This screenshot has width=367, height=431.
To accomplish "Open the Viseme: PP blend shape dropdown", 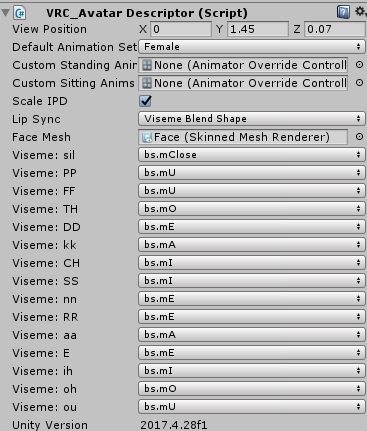I will coord(252,173).
